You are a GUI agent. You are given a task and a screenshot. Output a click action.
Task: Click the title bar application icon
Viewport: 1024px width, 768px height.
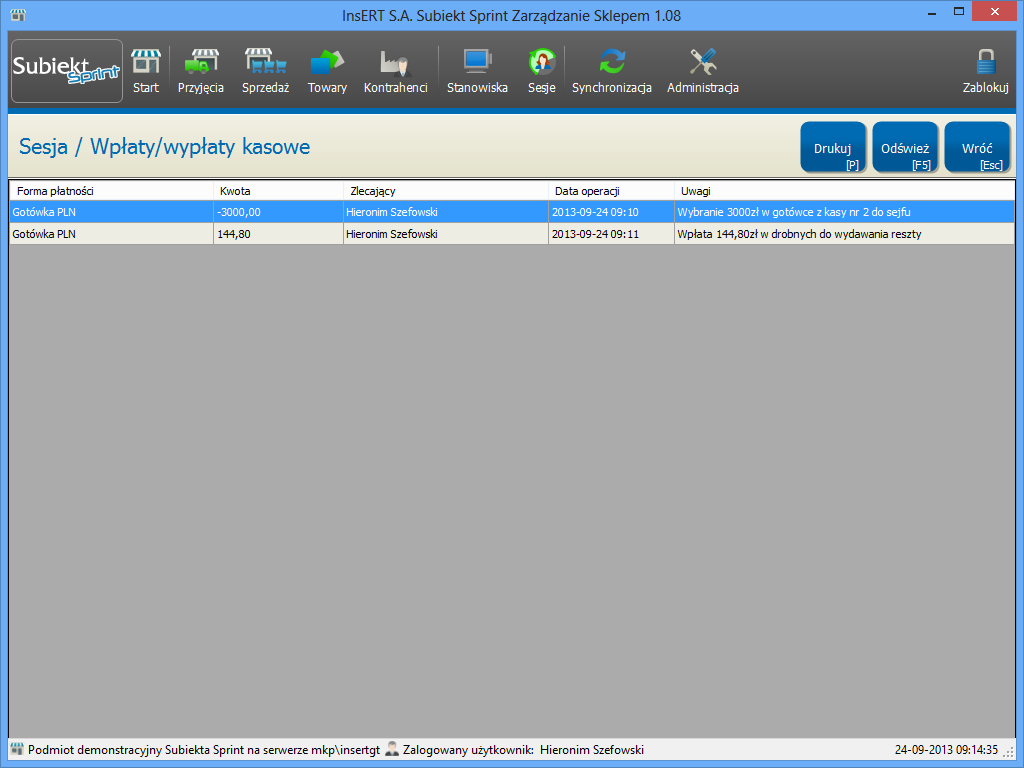click(18, 14)
